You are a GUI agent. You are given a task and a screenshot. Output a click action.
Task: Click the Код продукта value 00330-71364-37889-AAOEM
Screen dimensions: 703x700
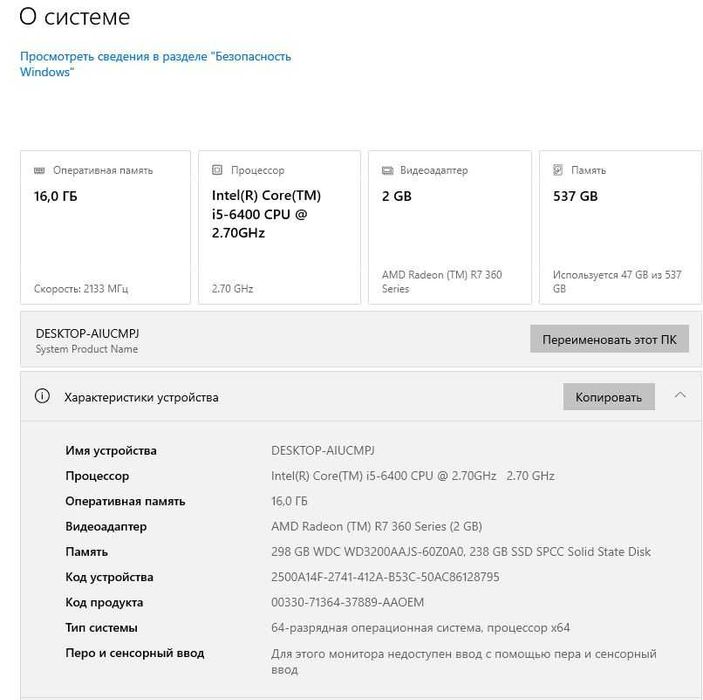[347, 602]
